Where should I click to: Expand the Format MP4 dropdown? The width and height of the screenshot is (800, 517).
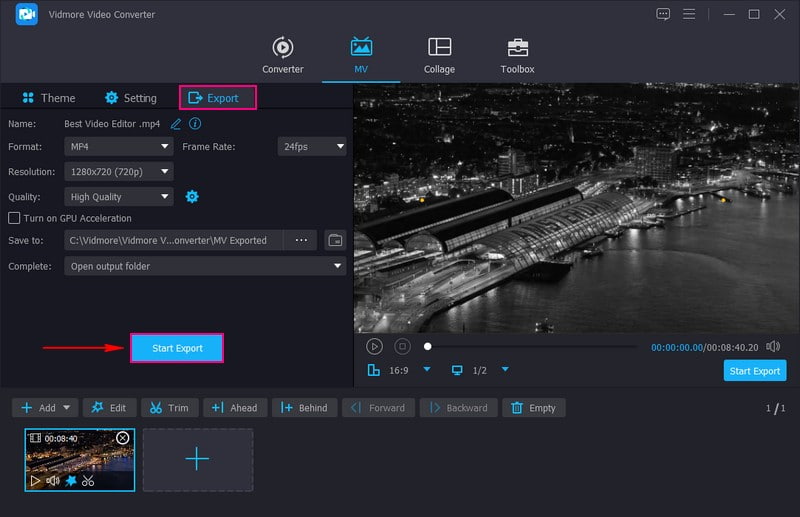coord(119,146)
